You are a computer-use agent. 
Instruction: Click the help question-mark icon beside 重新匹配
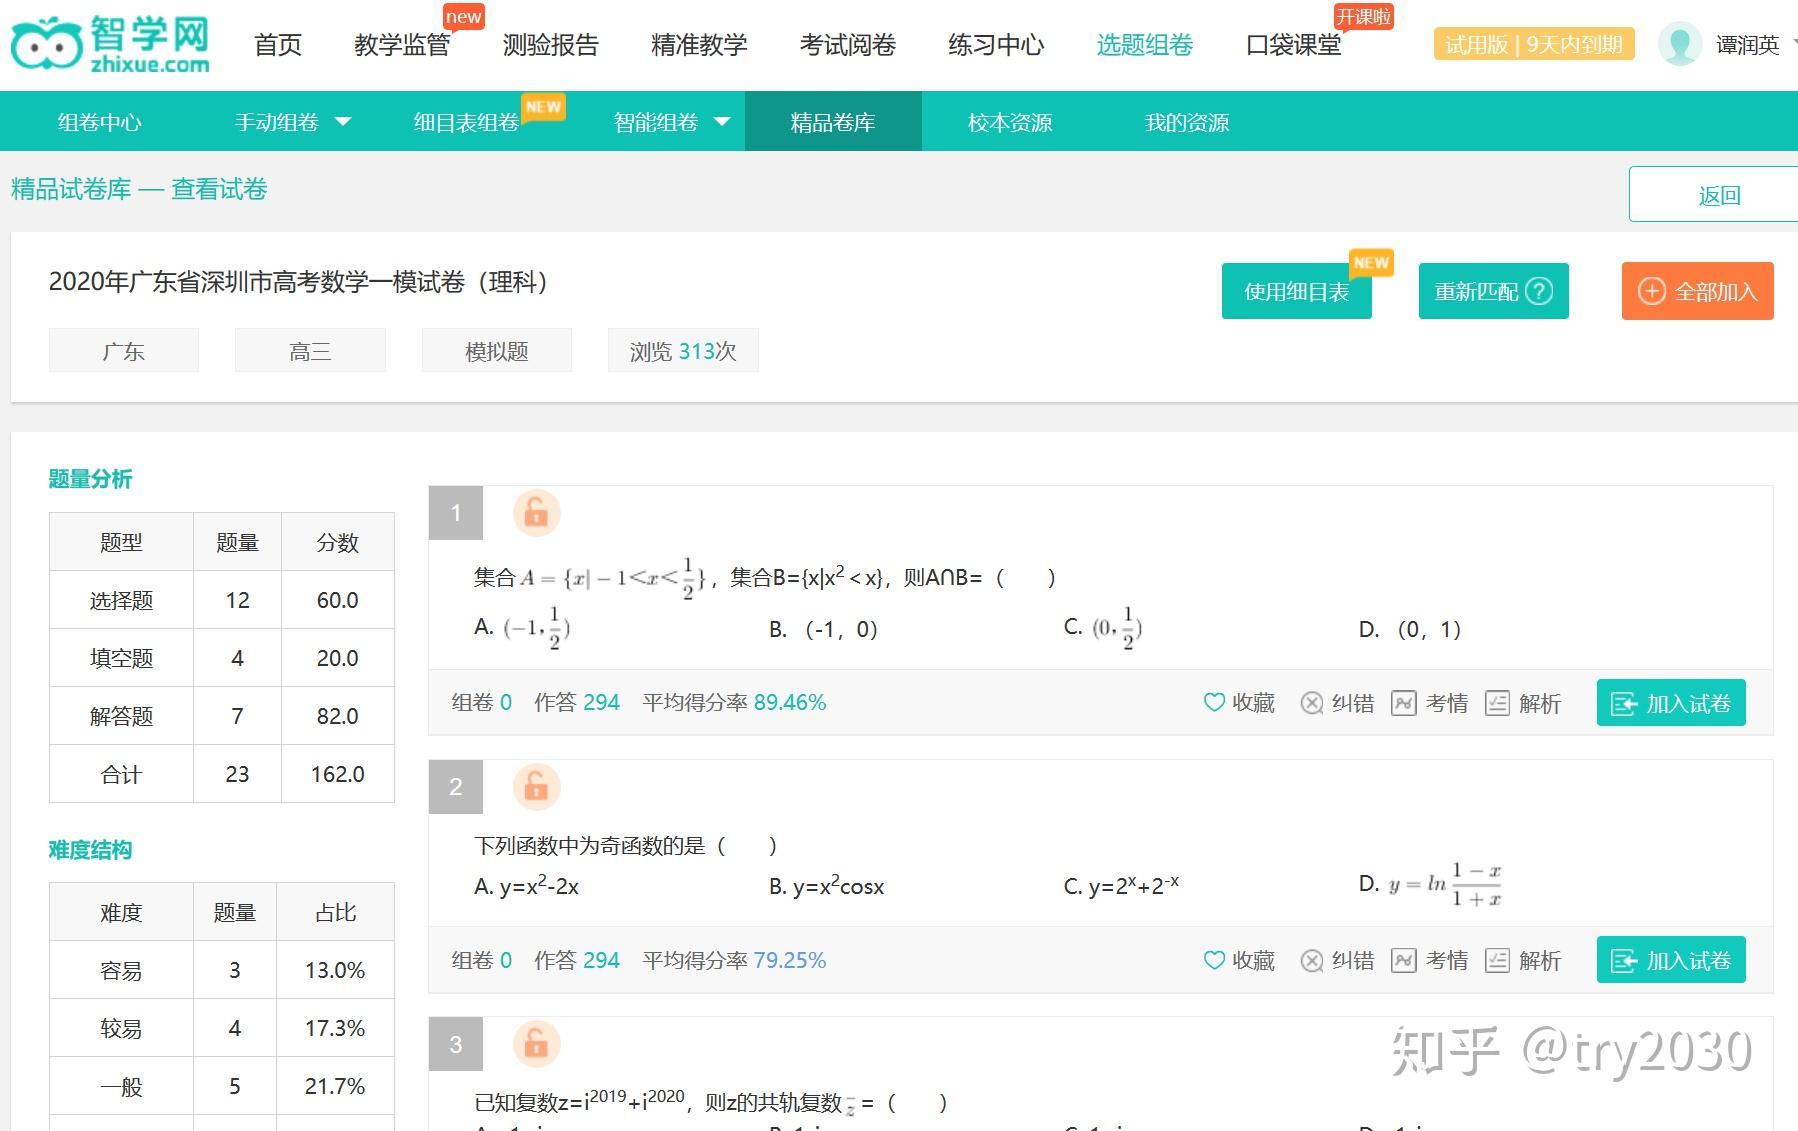coord(1538,291)
